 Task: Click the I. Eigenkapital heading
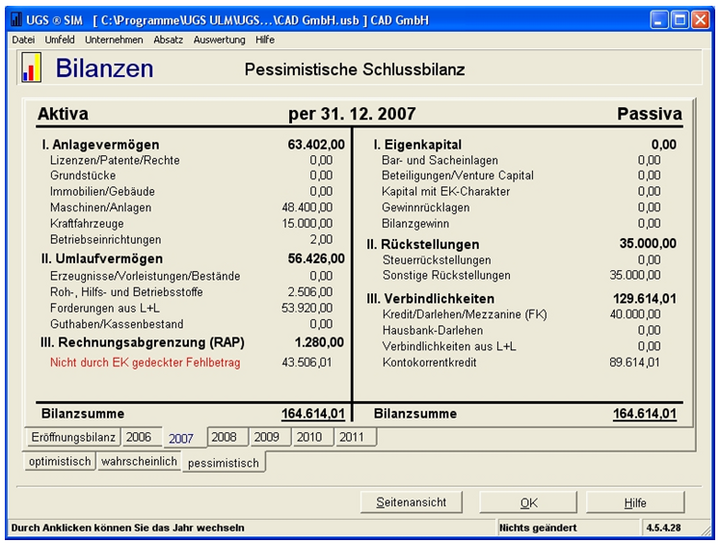click(x=417, y=145)
